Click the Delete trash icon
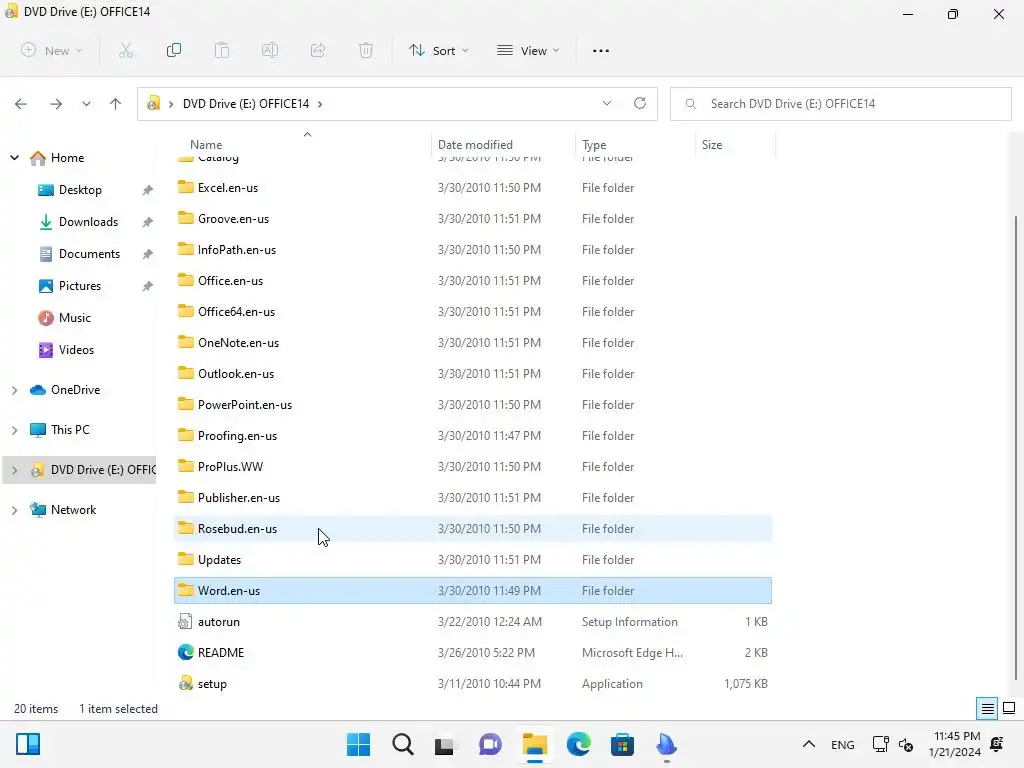 366,50
